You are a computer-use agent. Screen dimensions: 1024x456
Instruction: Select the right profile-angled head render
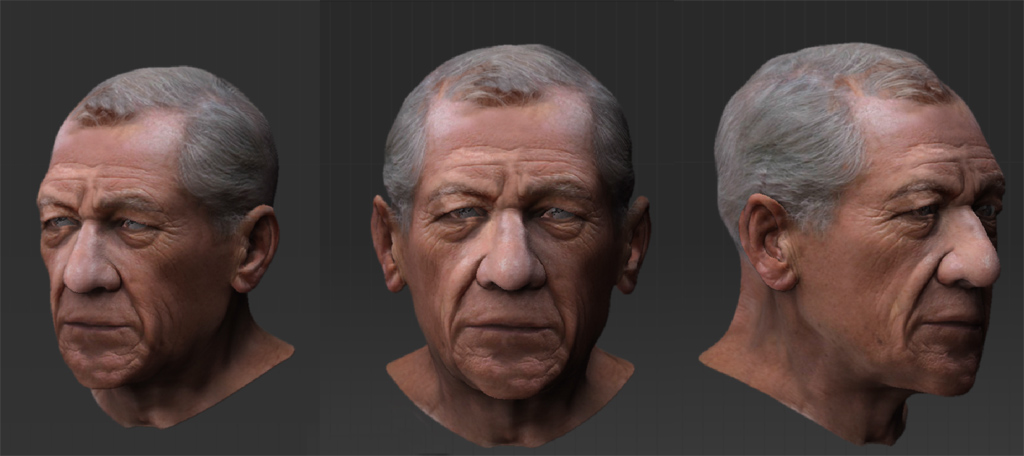pos(852,244)
